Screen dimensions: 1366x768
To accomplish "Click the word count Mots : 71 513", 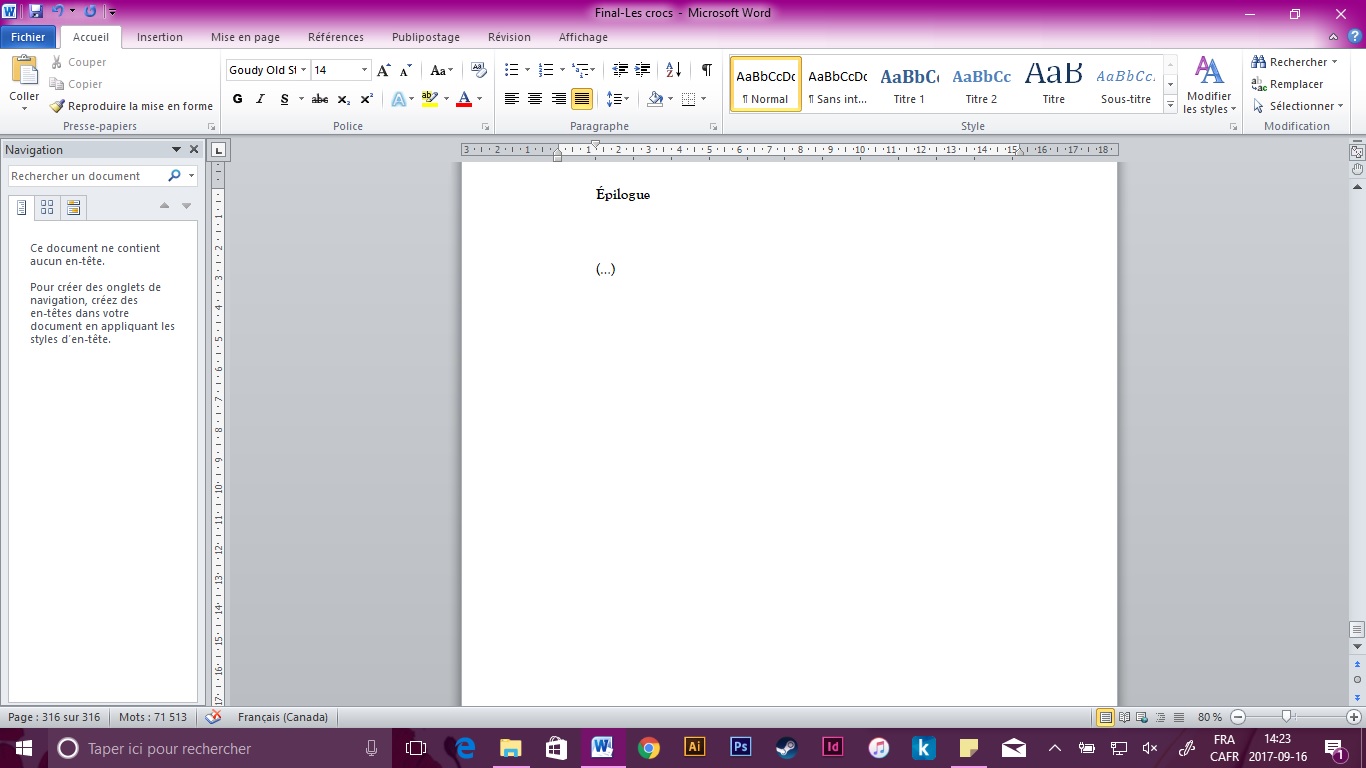I will point(153,717).
